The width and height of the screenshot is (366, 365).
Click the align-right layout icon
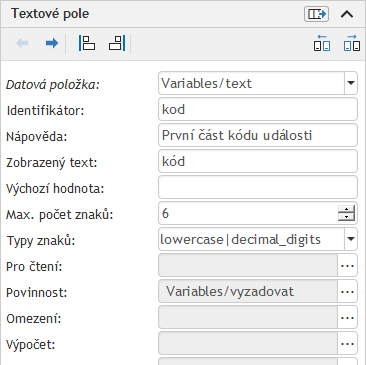(x=117, y=43)
